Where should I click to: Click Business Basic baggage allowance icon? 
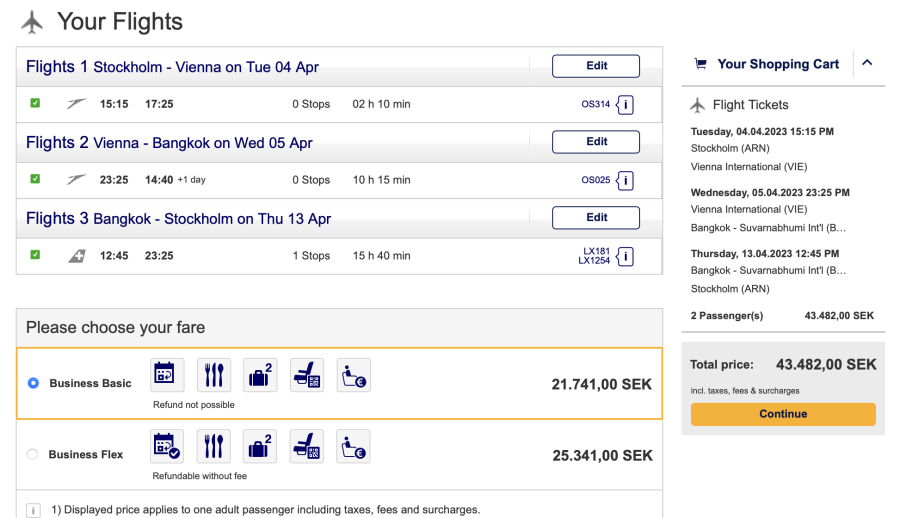pos(260,375)
